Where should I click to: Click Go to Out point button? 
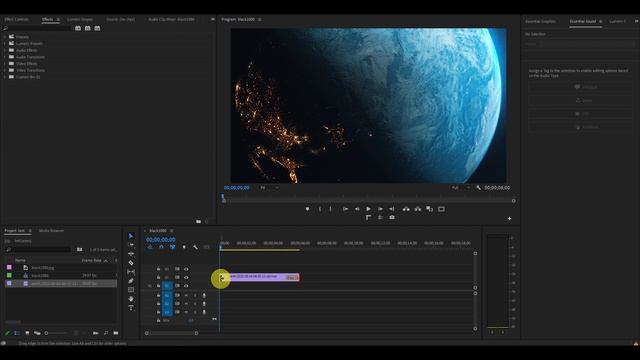coord(391,209)
